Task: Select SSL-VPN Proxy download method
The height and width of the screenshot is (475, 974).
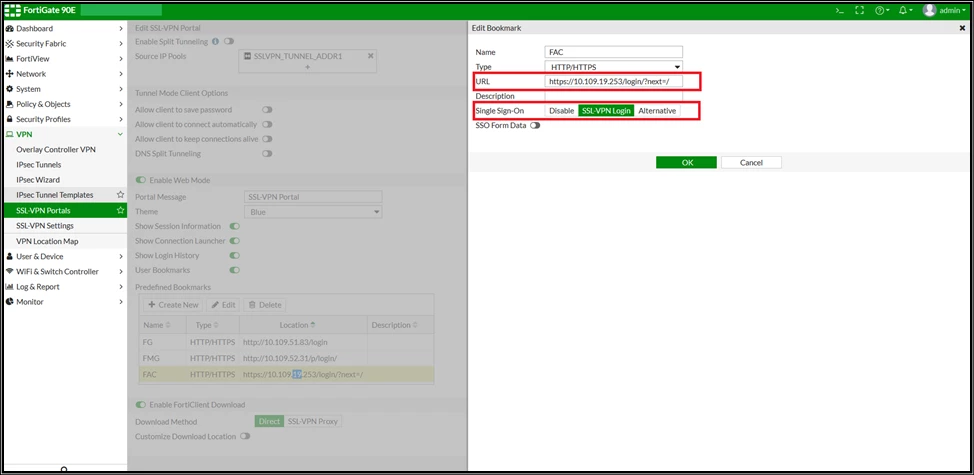Action: coord(313,422)
